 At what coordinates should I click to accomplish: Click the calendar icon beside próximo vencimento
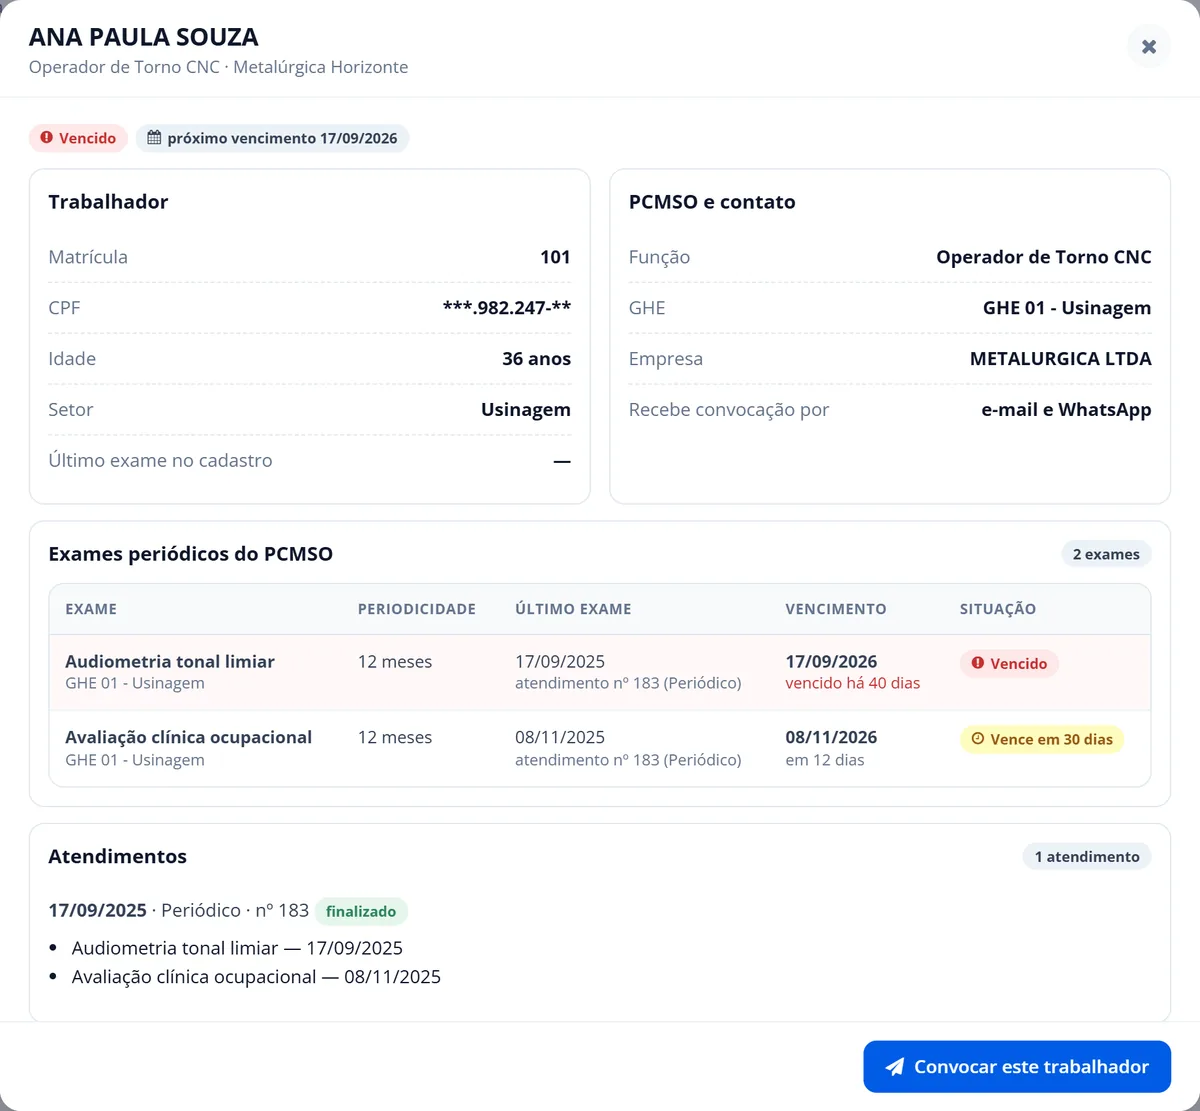click(154, 138)
